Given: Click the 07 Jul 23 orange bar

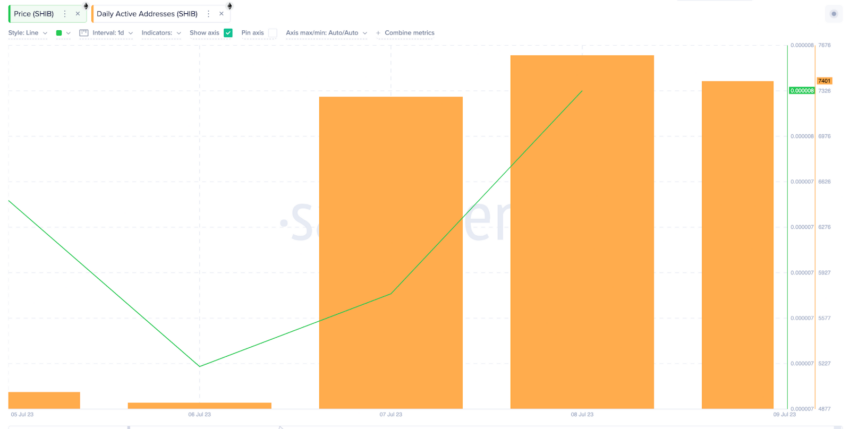Looking at the screenshot, I should pos(390,253).
